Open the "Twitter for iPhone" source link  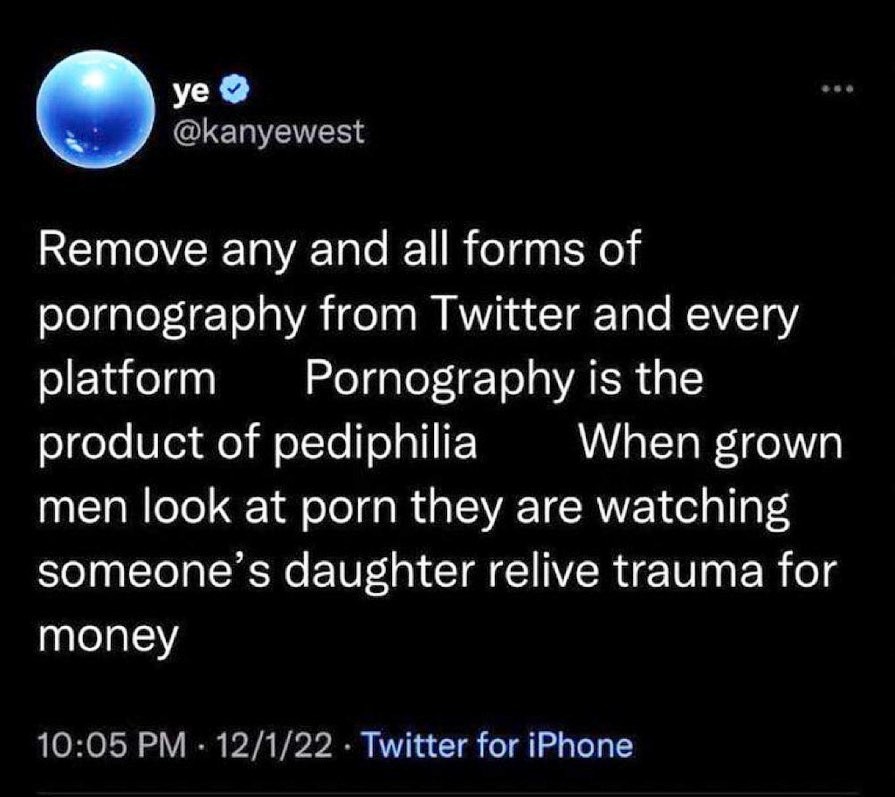coord(497,745)
